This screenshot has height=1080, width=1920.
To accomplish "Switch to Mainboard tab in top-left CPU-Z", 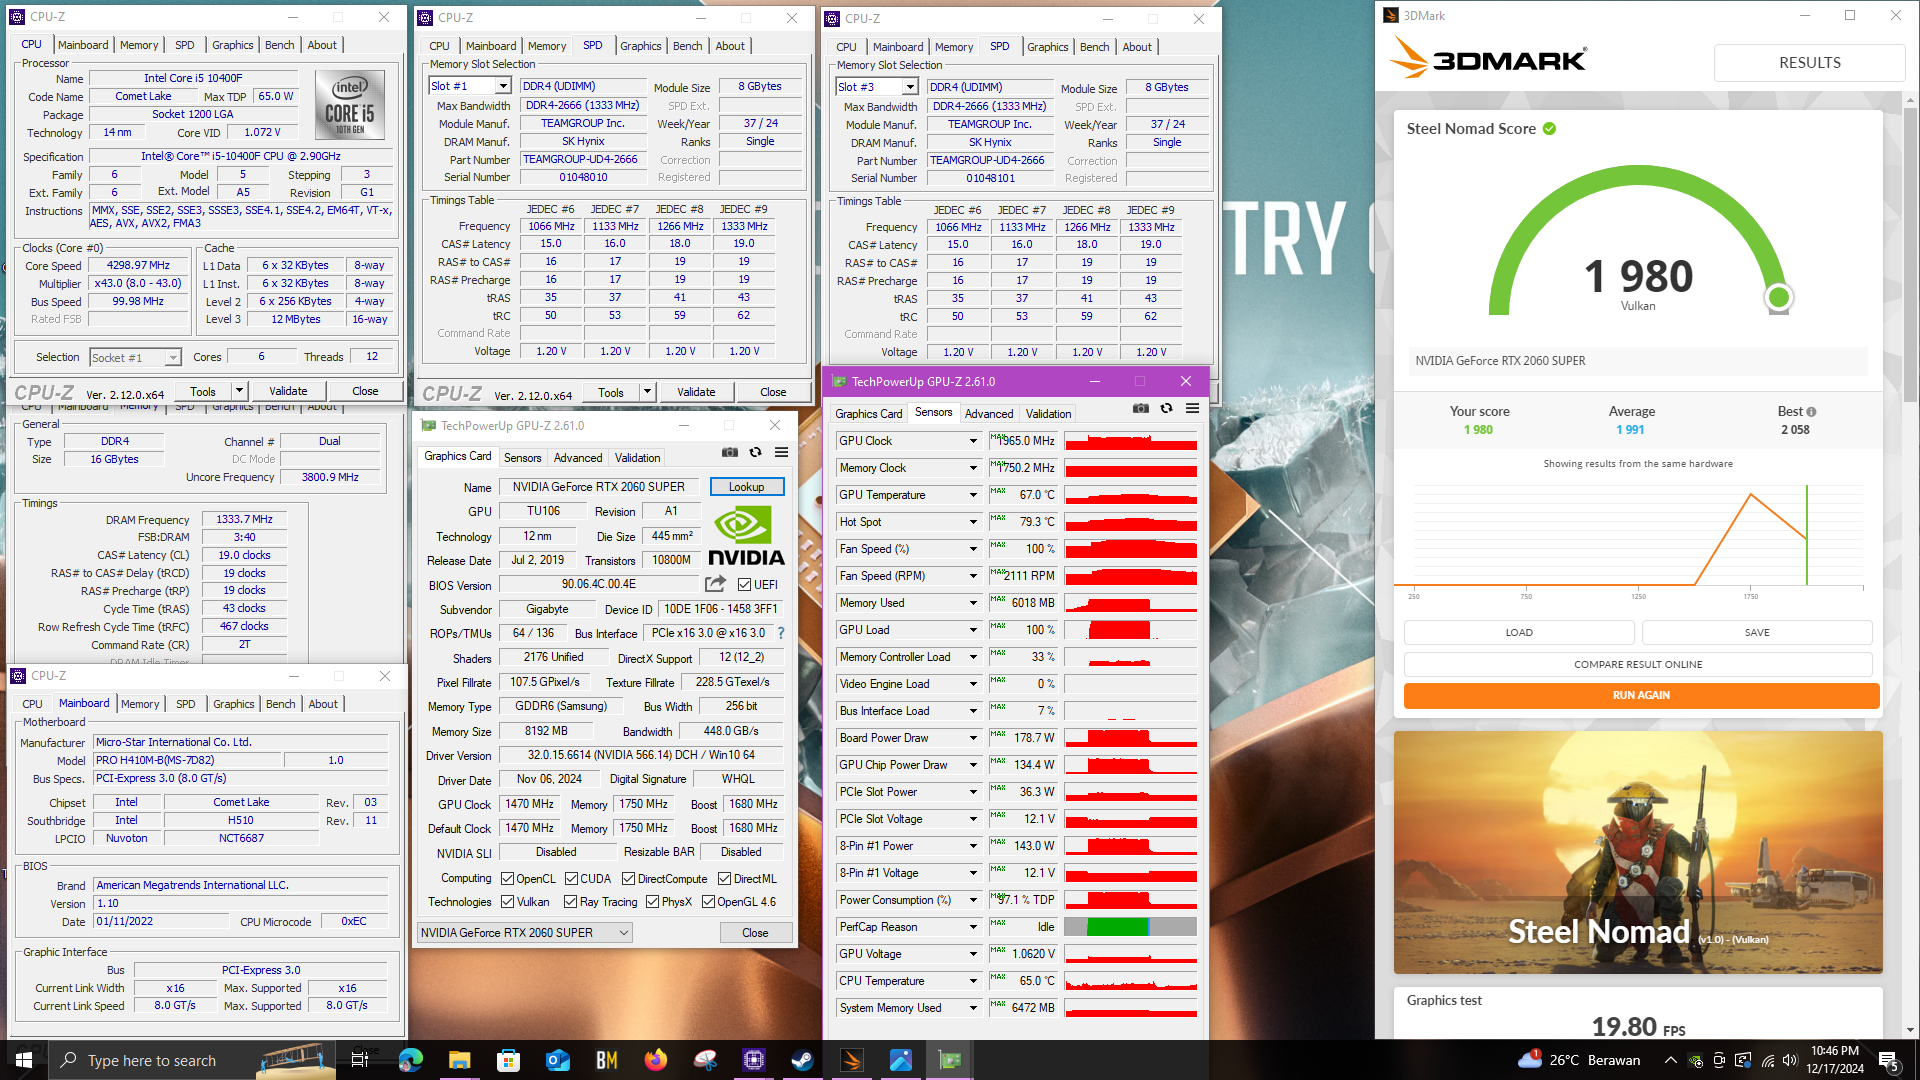I will (x=83, y=45).
